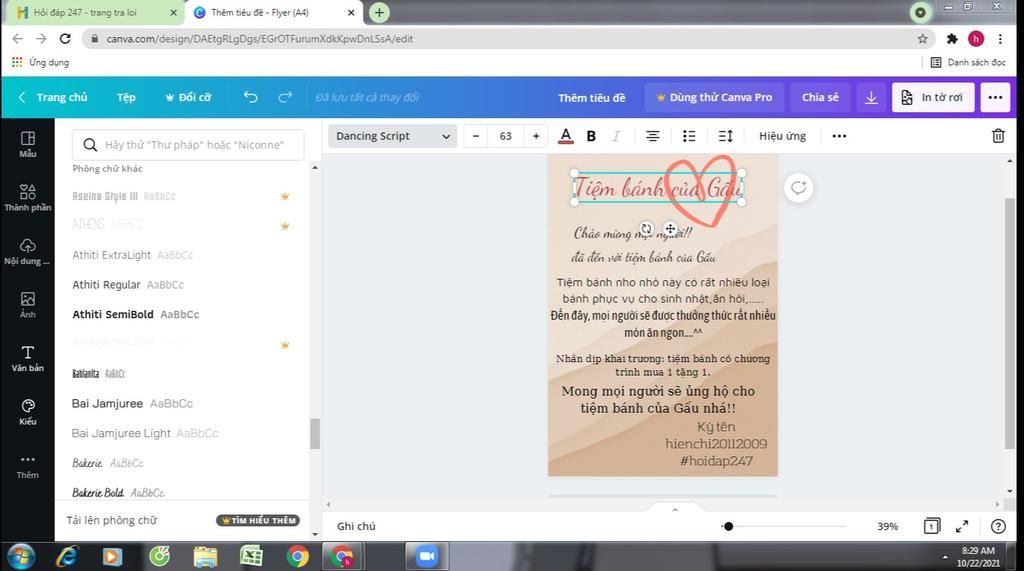
Task: Open Zoom from the taskbar
Action: click(x=426, y=557)
